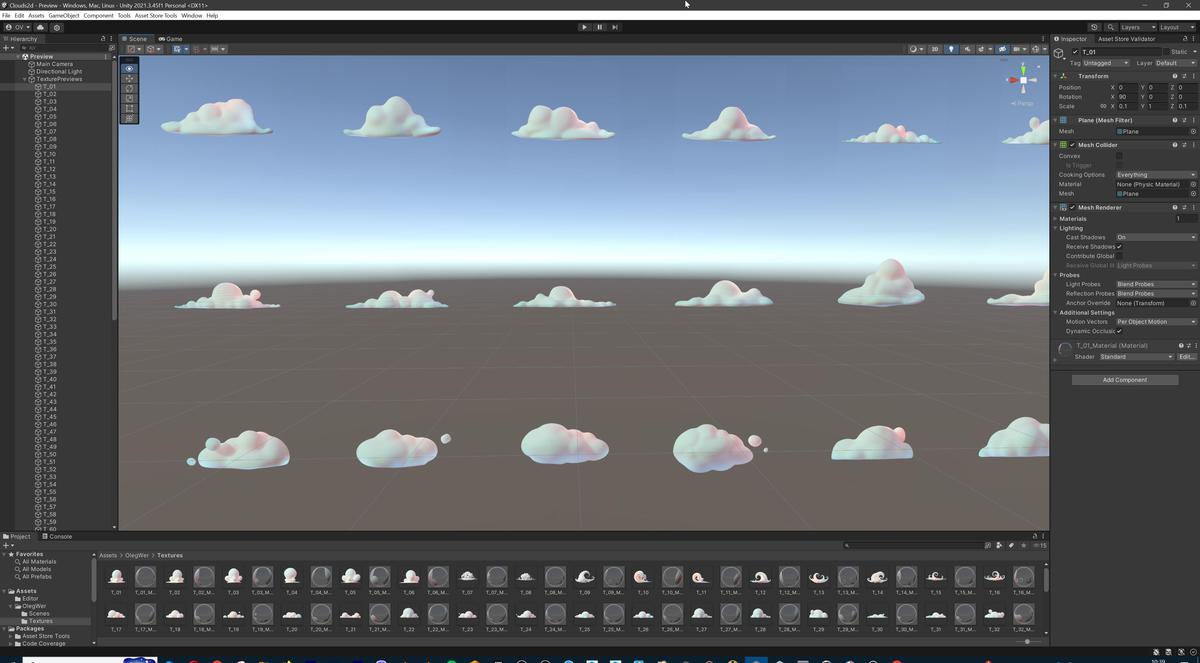Click the Add Component button

point(1125,379)
